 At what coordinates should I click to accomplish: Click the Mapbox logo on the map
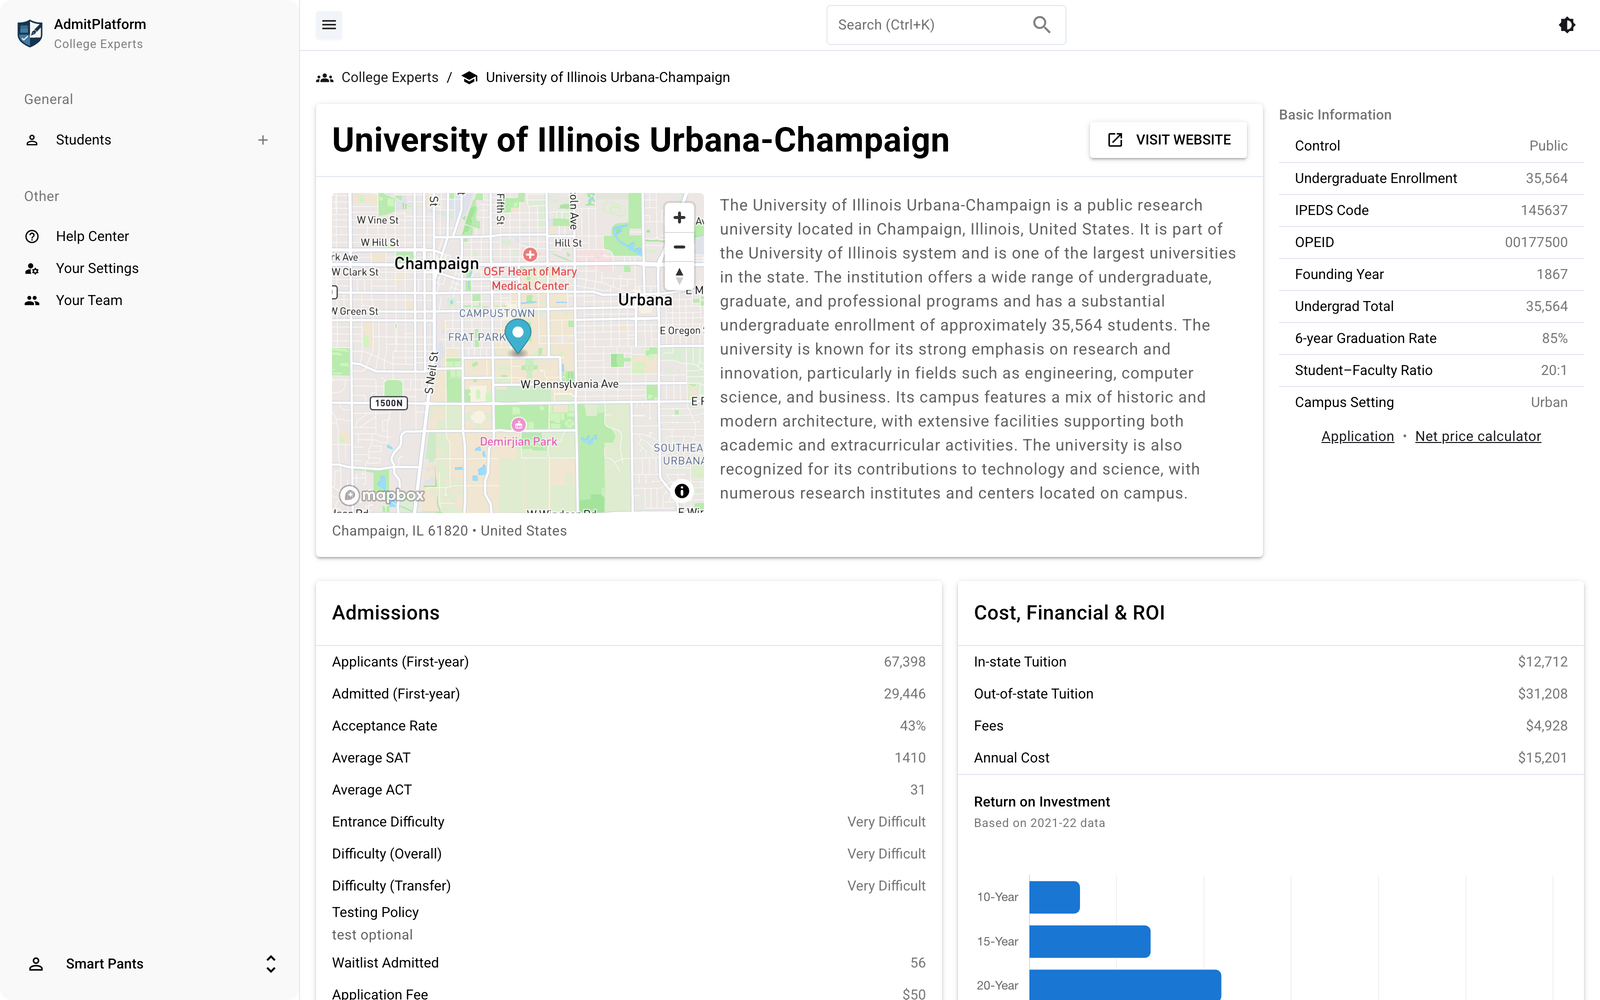click(381, 494)
